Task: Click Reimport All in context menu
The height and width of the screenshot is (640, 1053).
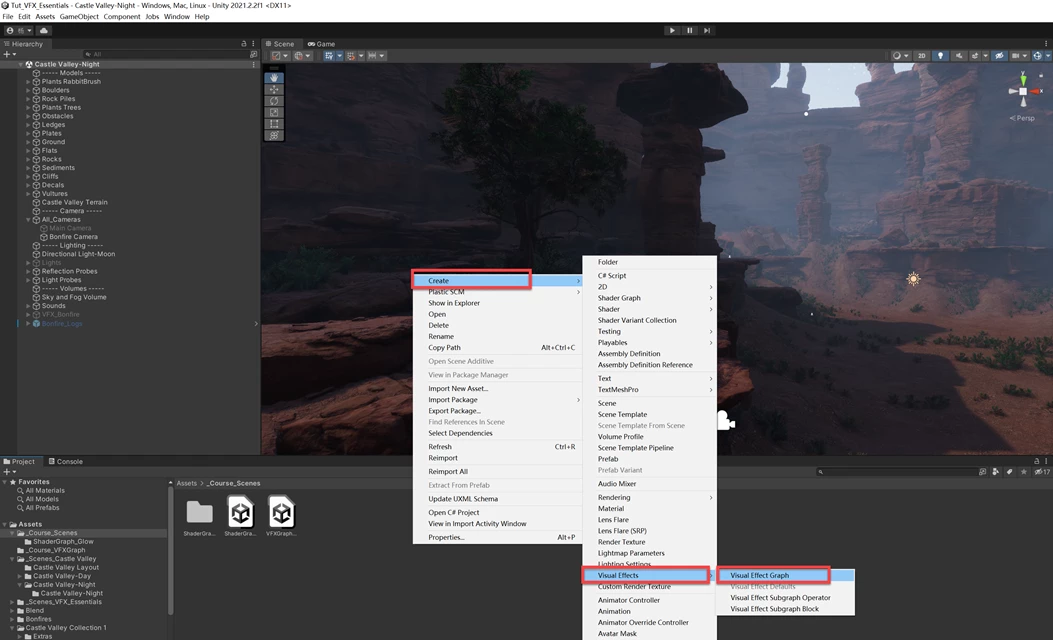Action: [497, 471]
